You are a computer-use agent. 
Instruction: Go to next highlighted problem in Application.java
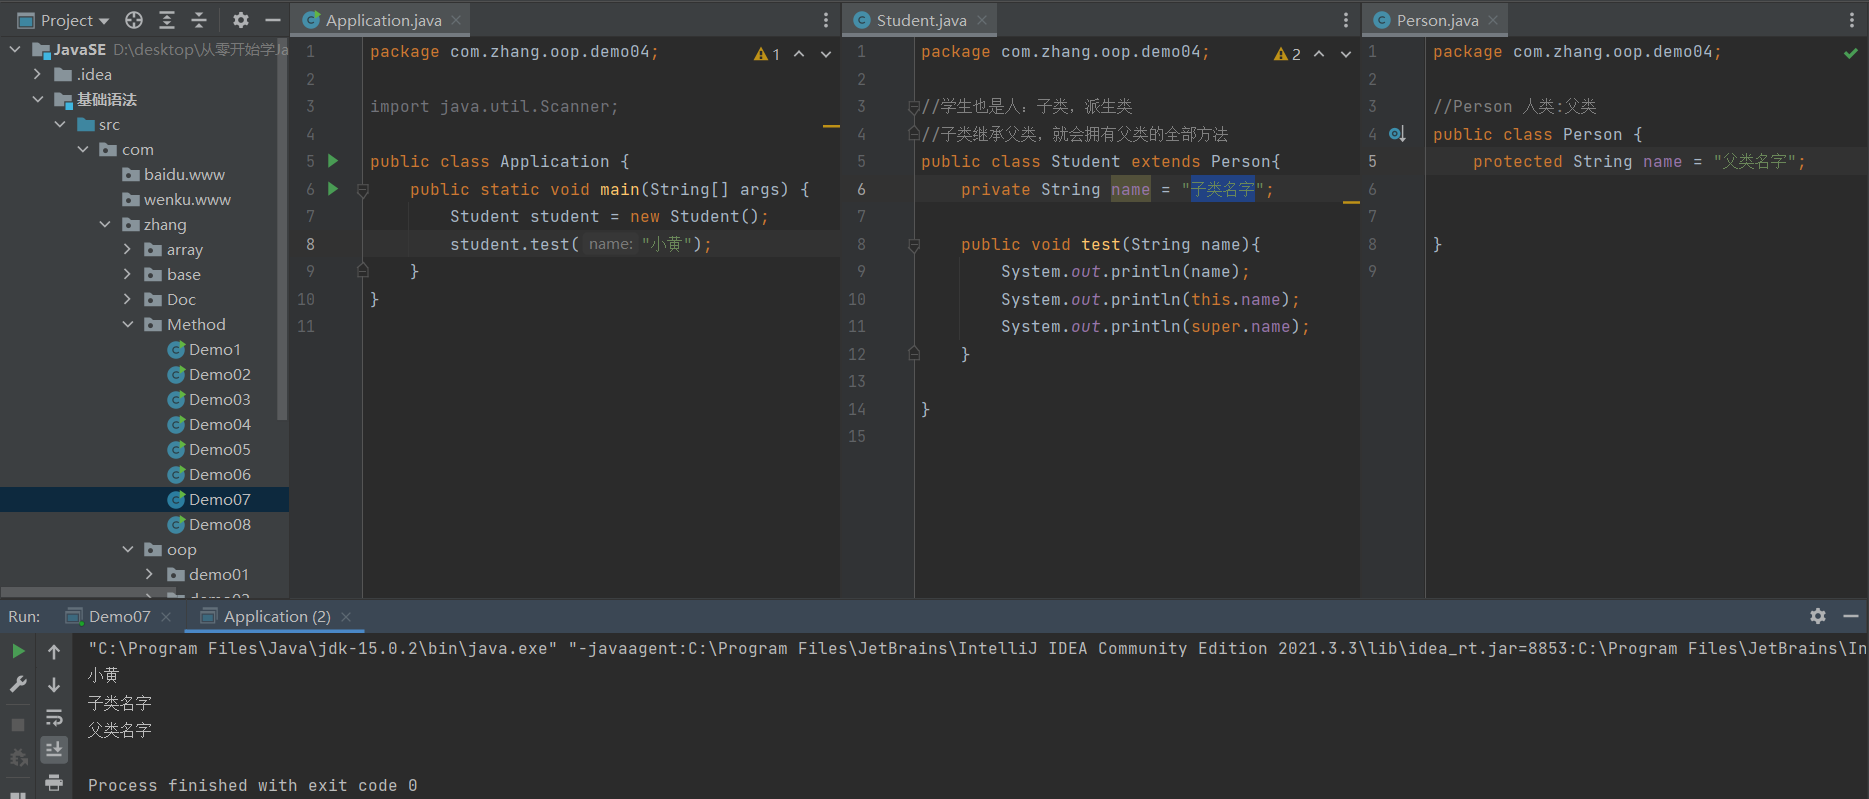click(826, 54)
